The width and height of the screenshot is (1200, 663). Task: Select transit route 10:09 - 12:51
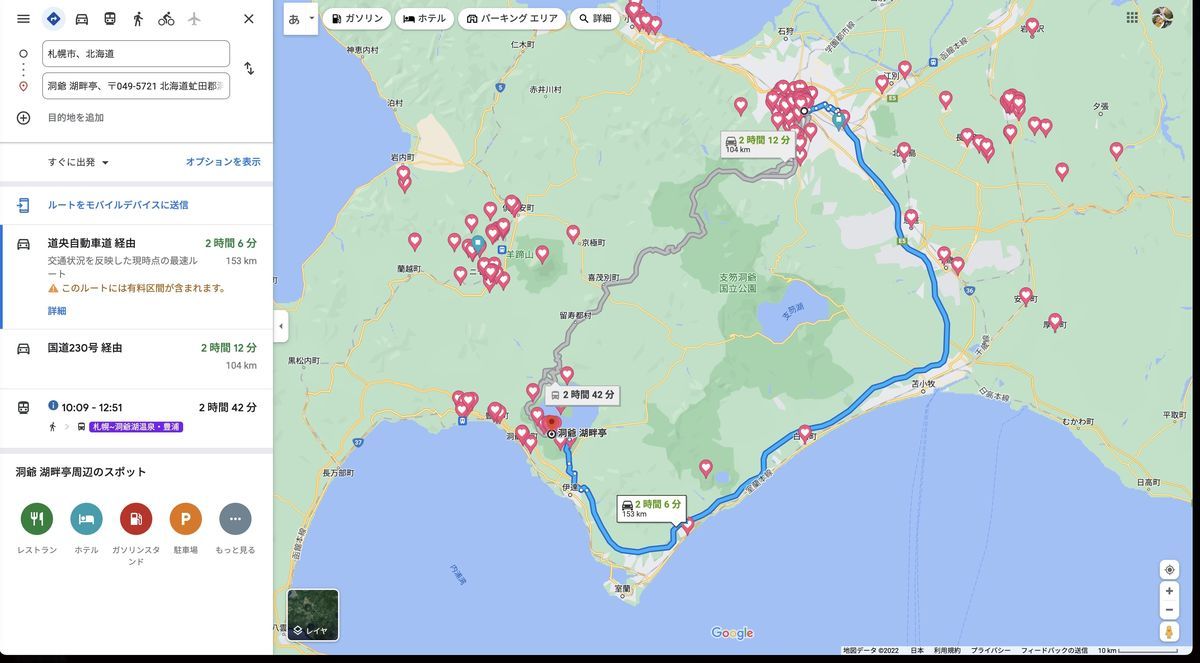(x=136, y=417)
